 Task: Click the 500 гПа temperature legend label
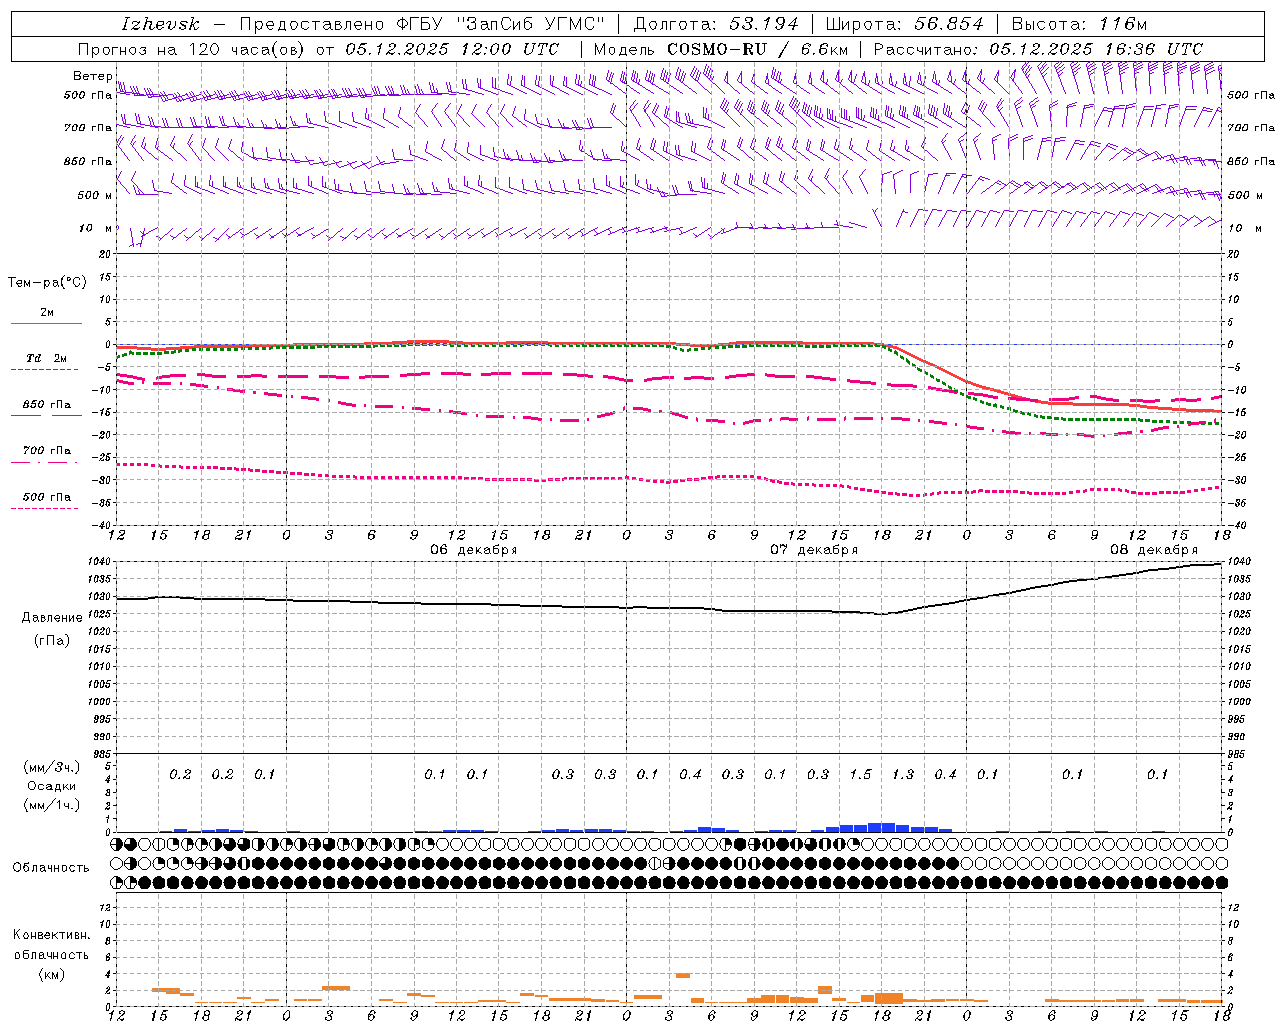46,497
